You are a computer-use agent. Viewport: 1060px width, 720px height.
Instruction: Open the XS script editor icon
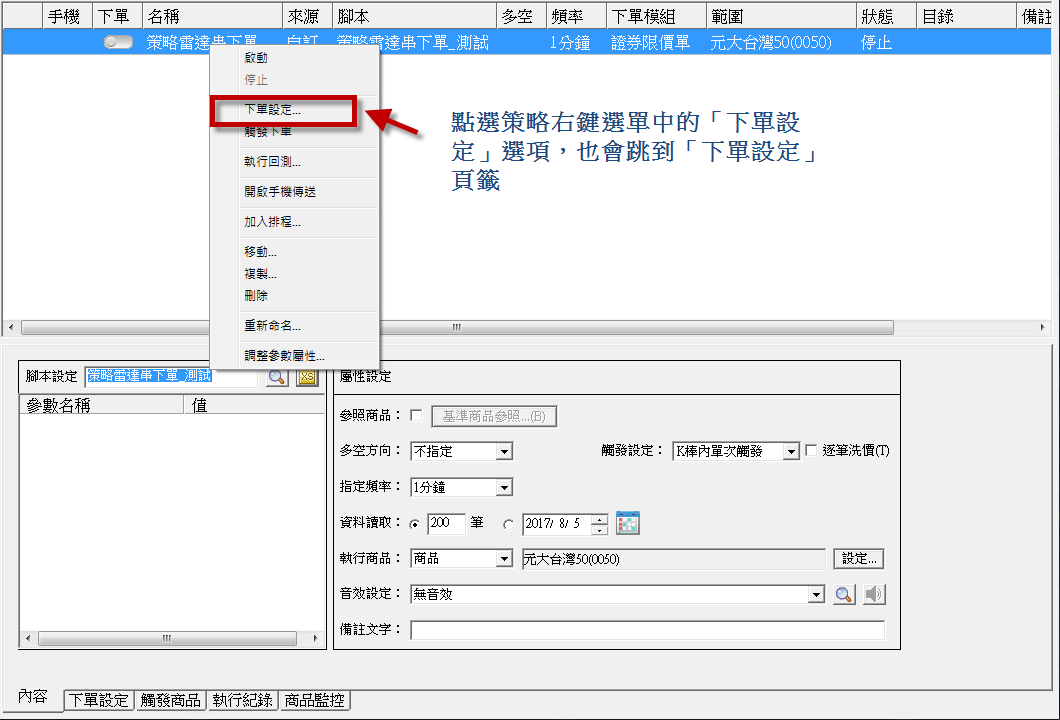pyautogui.click(x=307, y=376)
